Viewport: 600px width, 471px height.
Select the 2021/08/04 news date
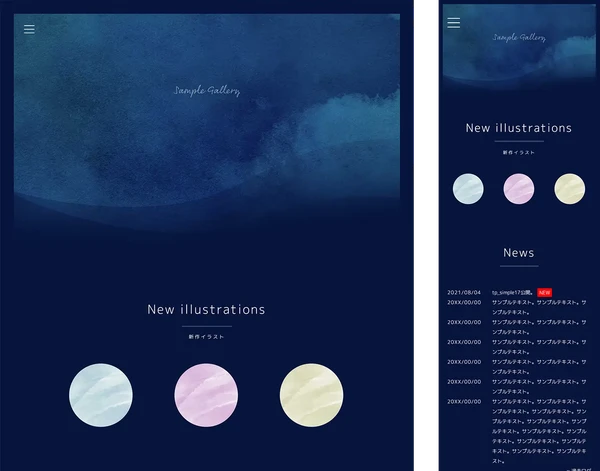click(464, 292)
